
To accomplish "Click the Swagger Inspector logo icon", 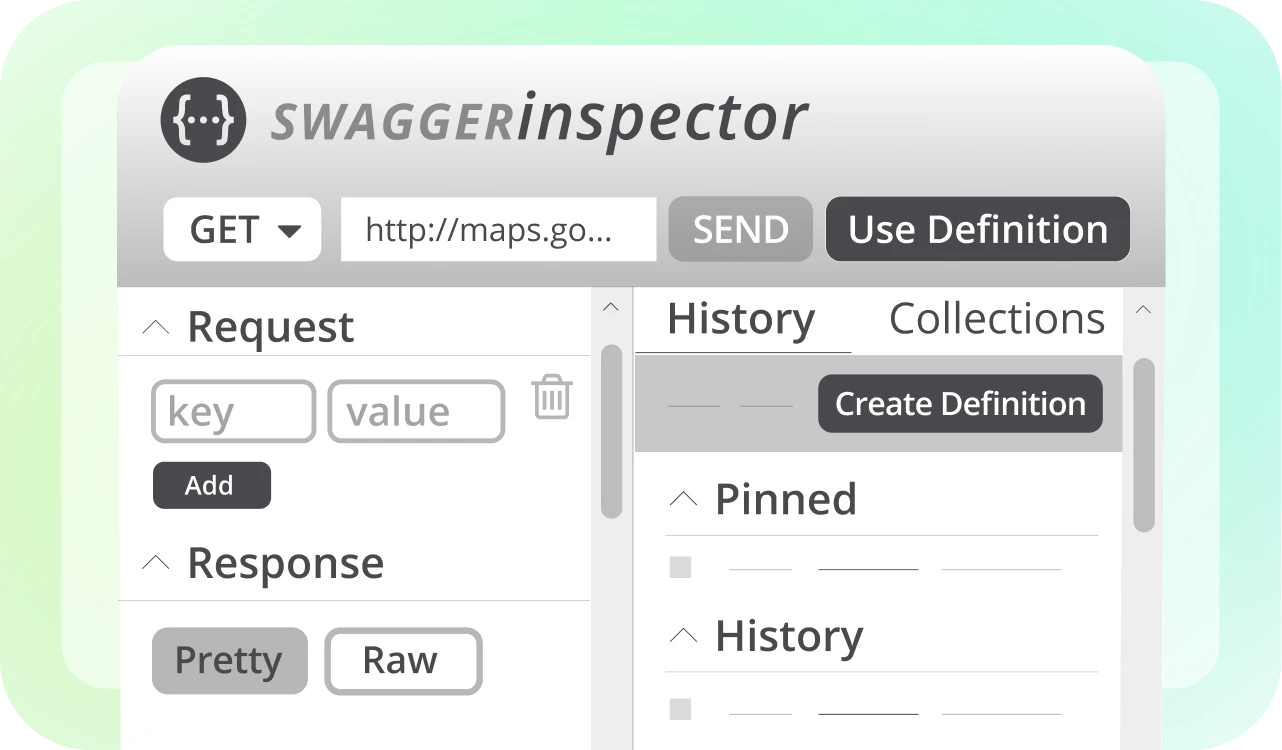I will (x=203, y=119).
